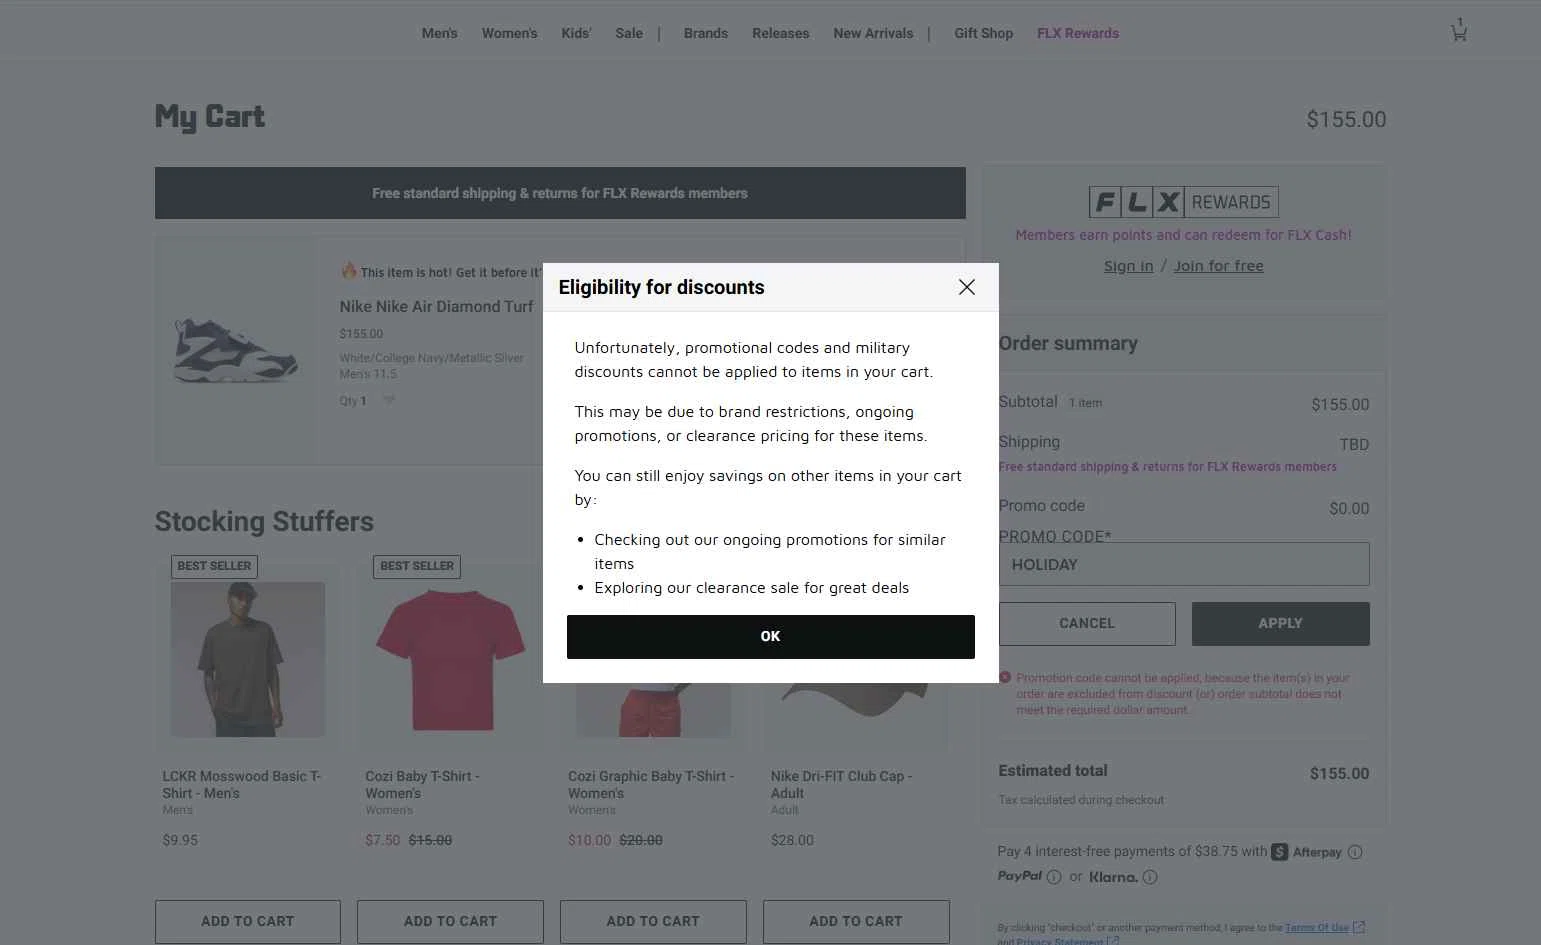
Task: Open the Kids' menu
Action: [x=576, y=33]
